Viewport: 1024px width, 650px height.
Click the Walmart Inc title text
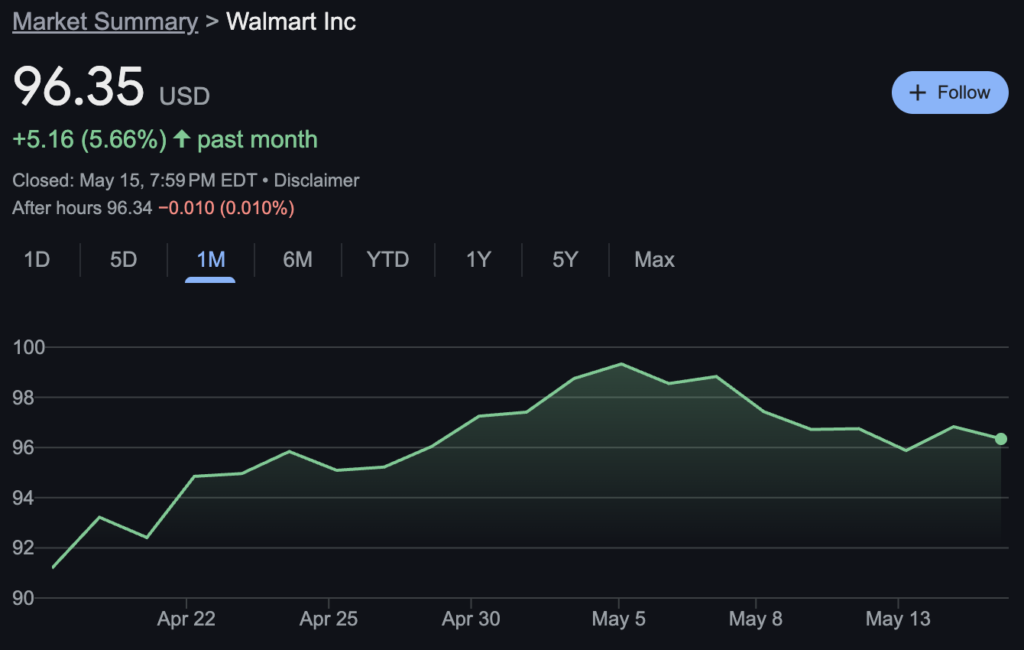click(x=291, y=22)
